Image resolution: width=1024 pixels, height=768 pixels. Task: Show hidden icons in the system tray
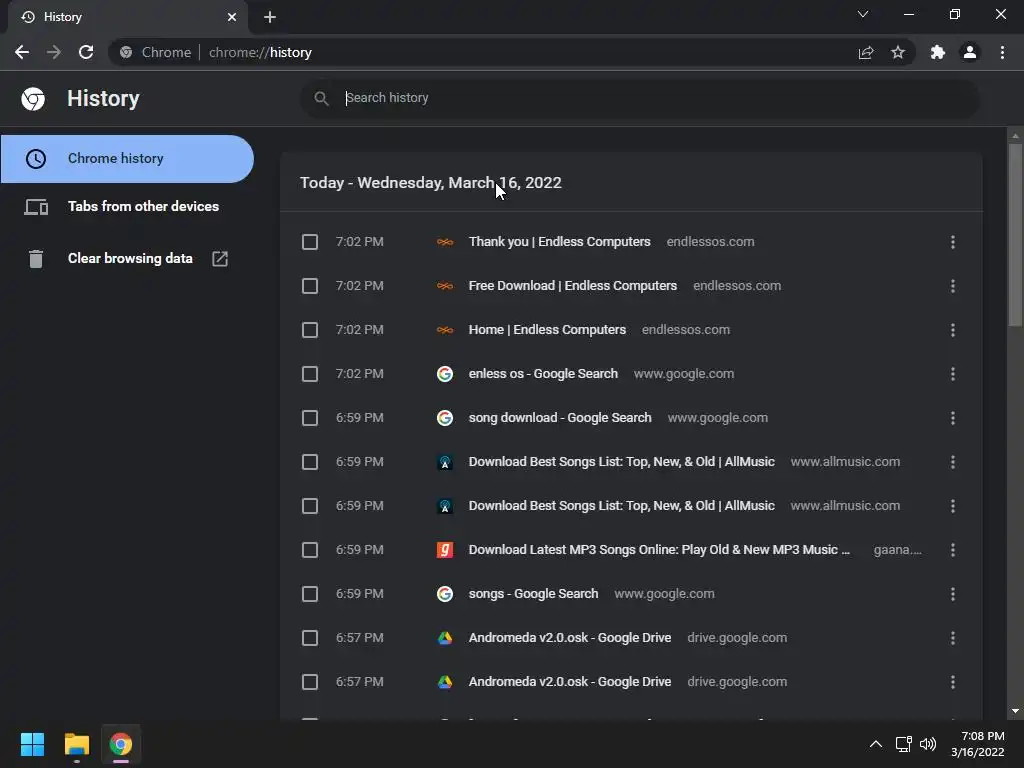pos(876,744)
